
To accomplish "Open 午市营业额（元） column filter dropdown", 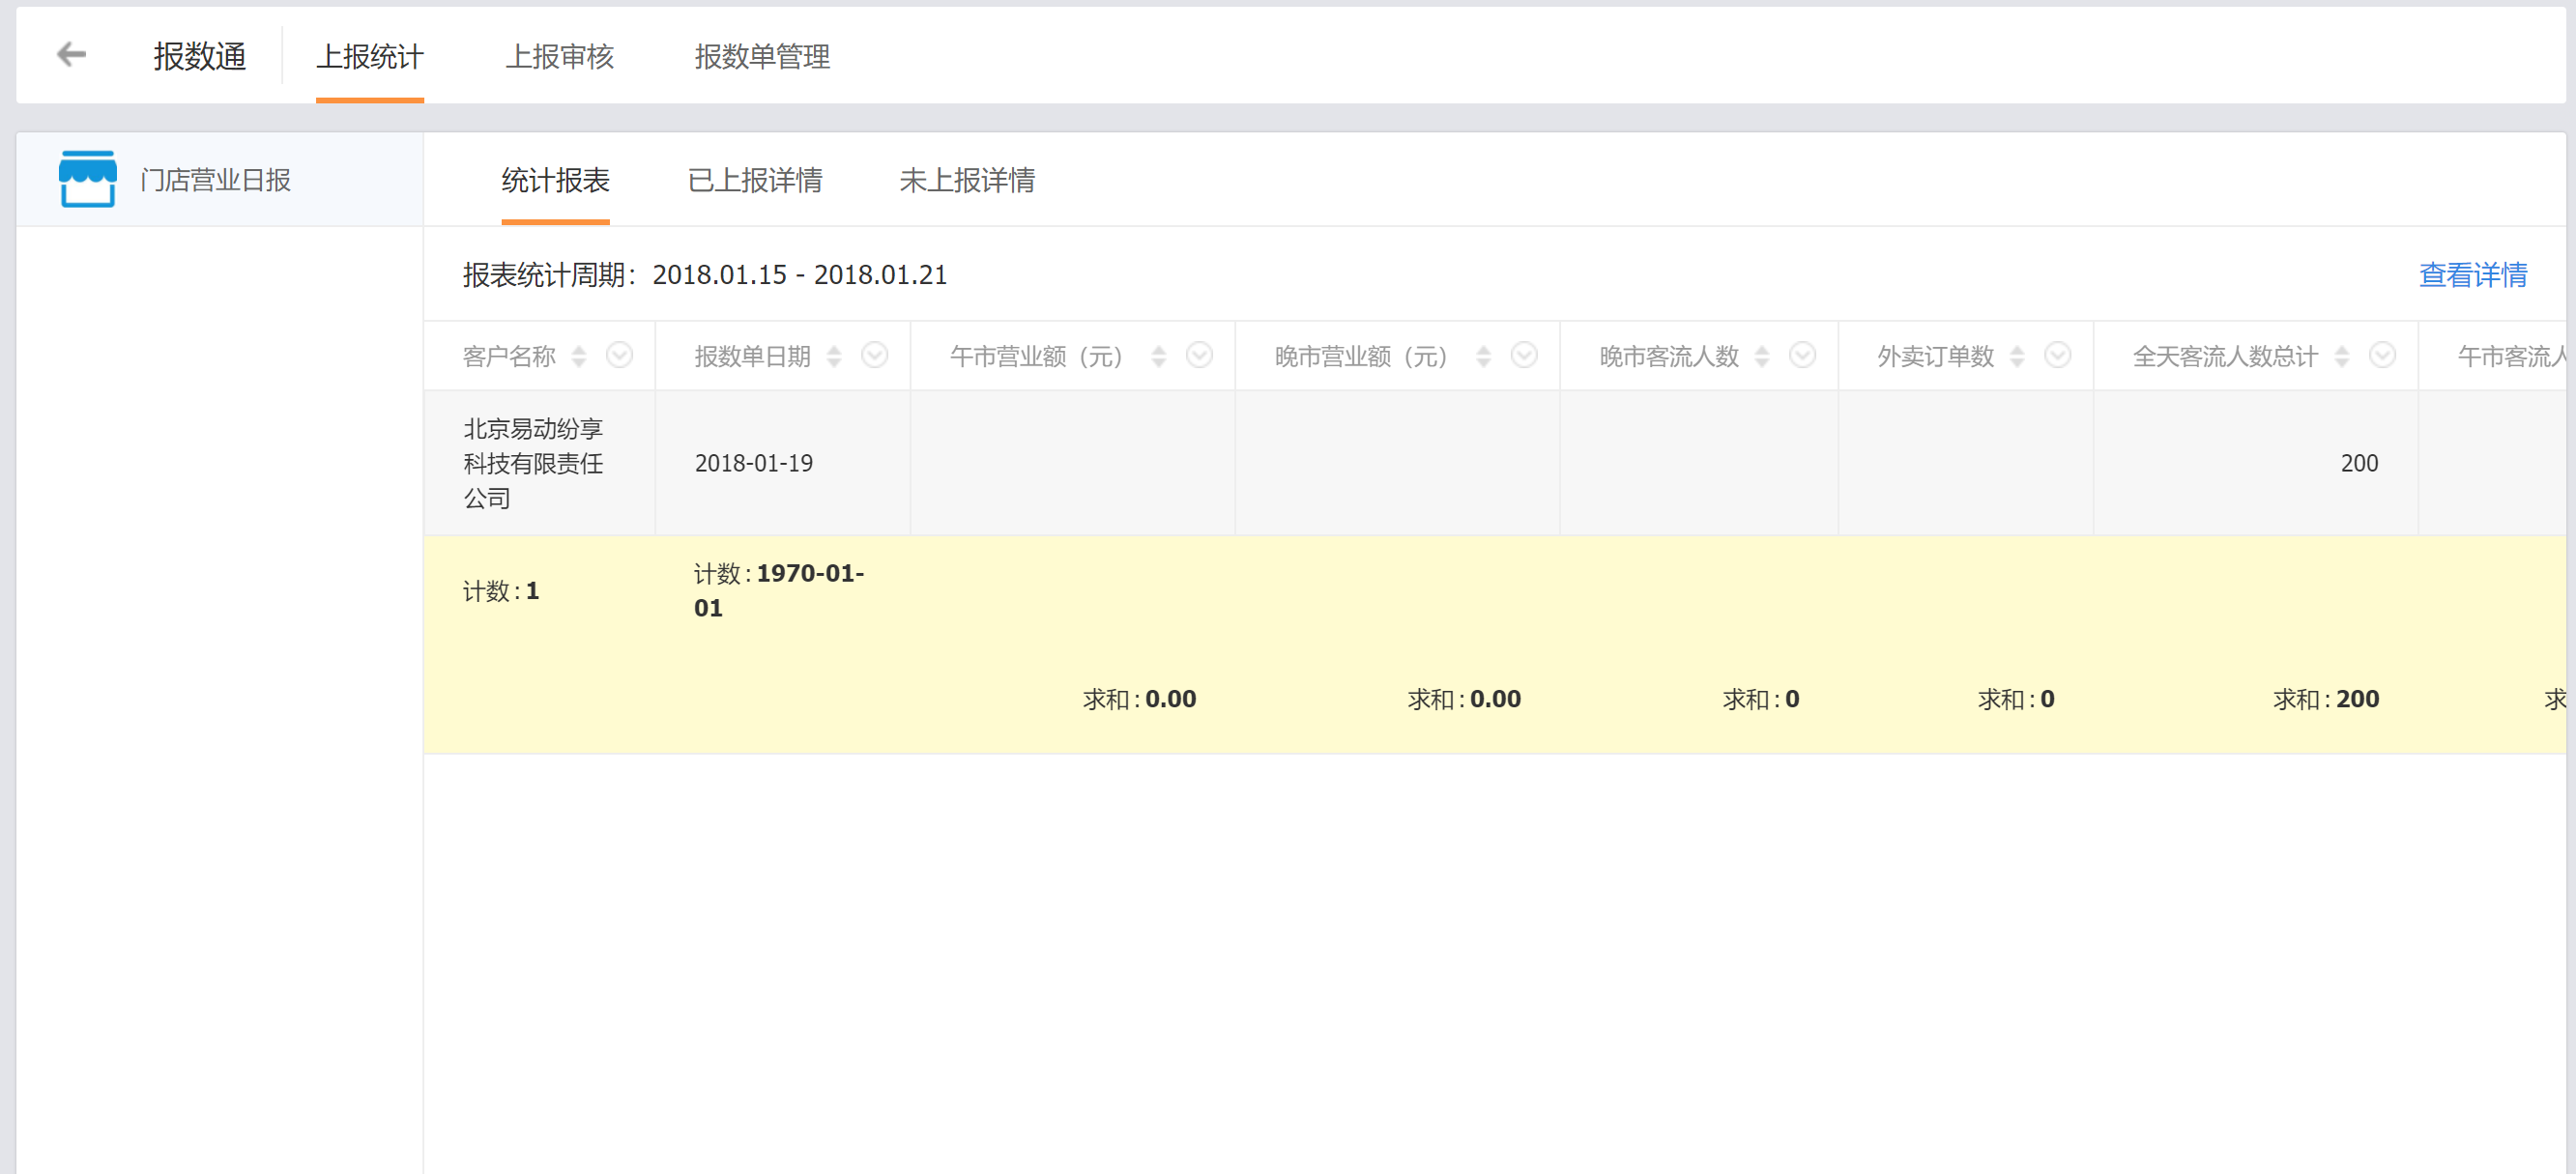I will click(x=1199, y=355).
